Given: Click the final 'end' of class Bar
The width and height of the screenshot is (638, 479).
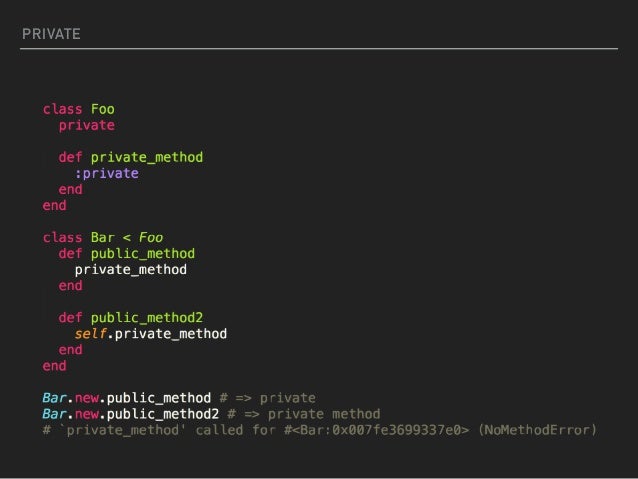Looking at the screenshot, I should coord(55,365).
